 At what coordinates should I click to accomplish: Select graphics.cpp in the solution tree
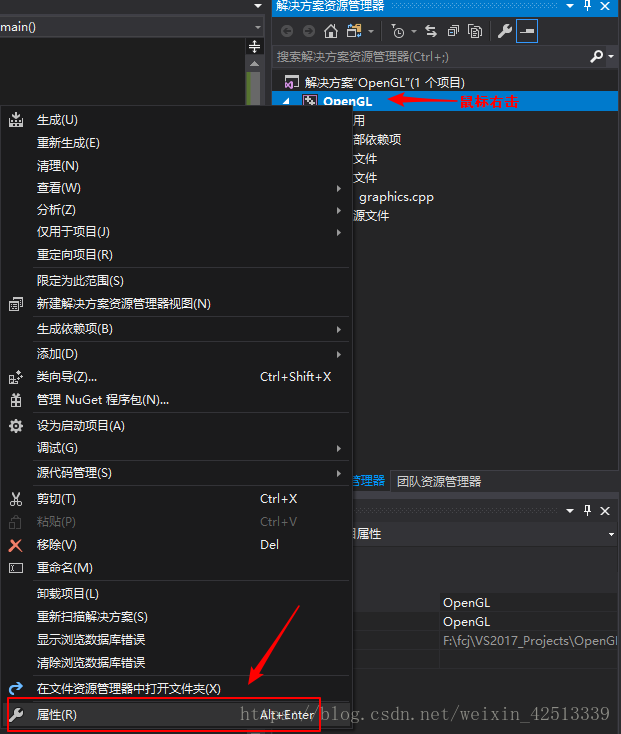tap(396, 197)
